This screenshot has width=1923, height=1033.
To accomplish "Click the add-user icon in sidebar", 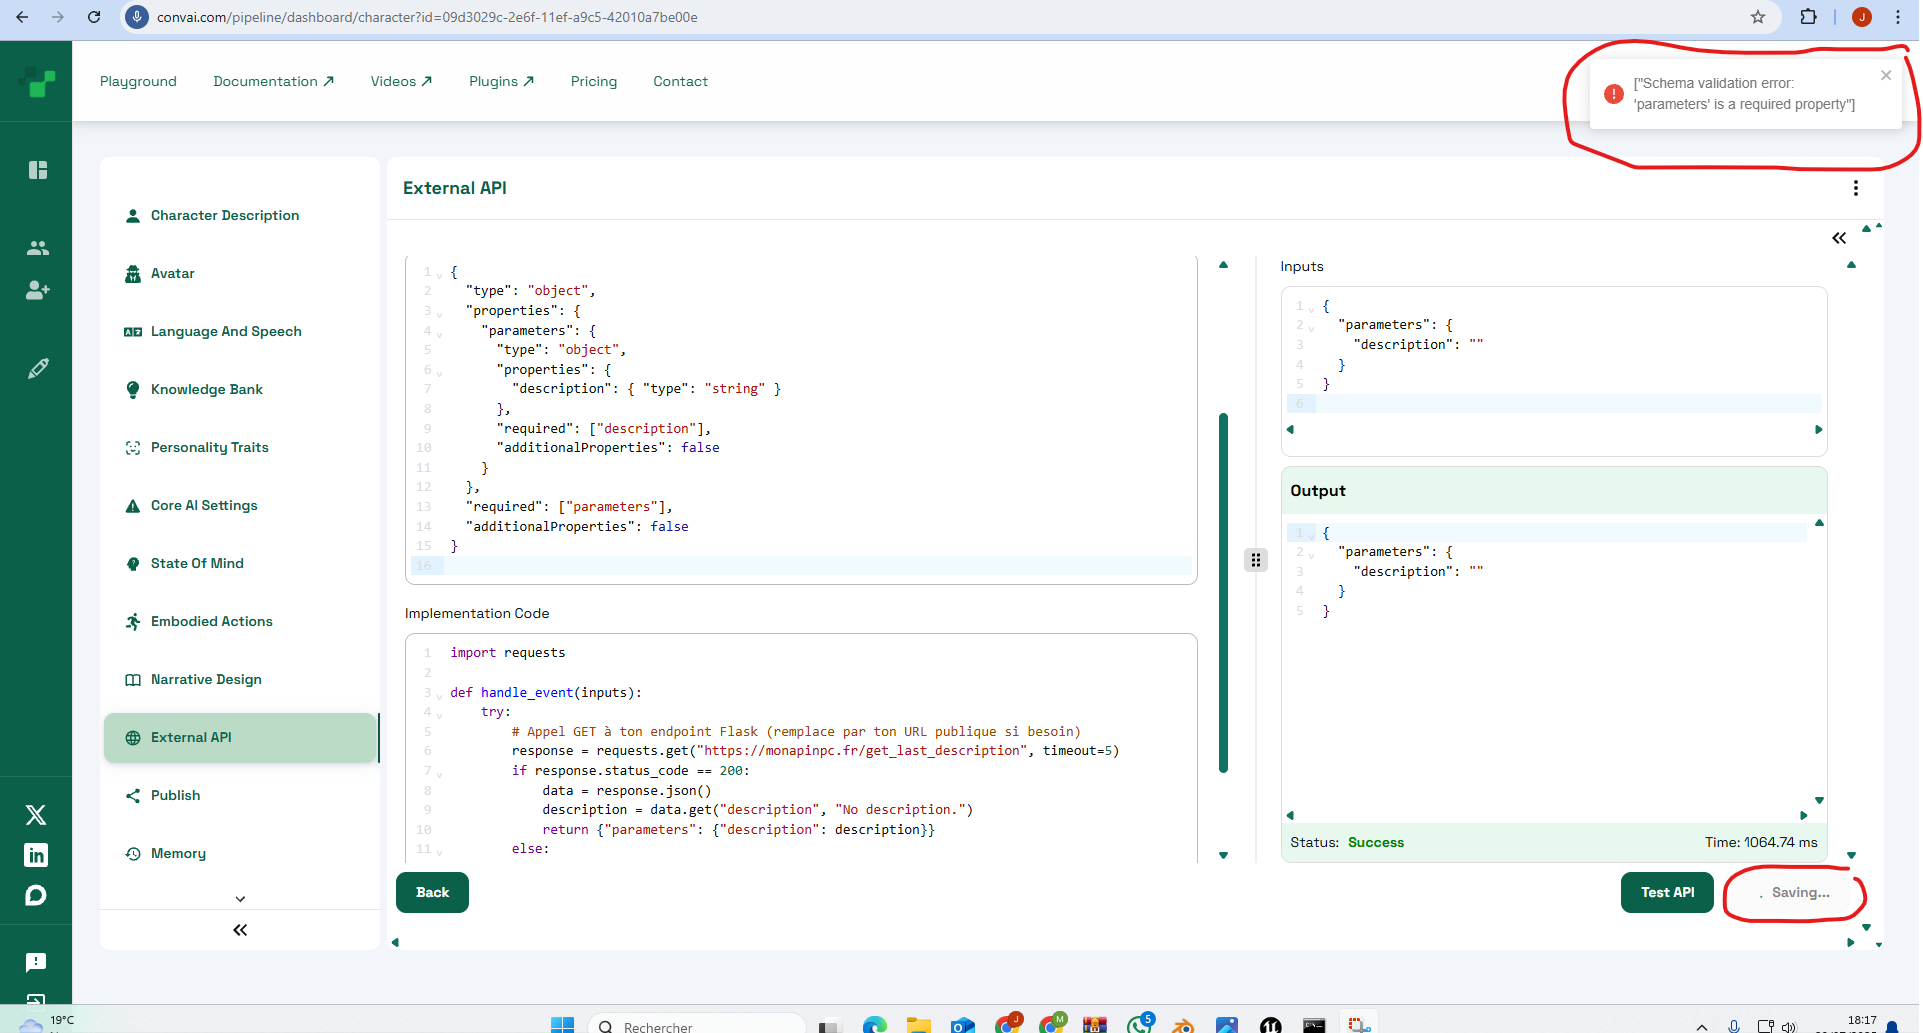I will (x=38, y=290).
